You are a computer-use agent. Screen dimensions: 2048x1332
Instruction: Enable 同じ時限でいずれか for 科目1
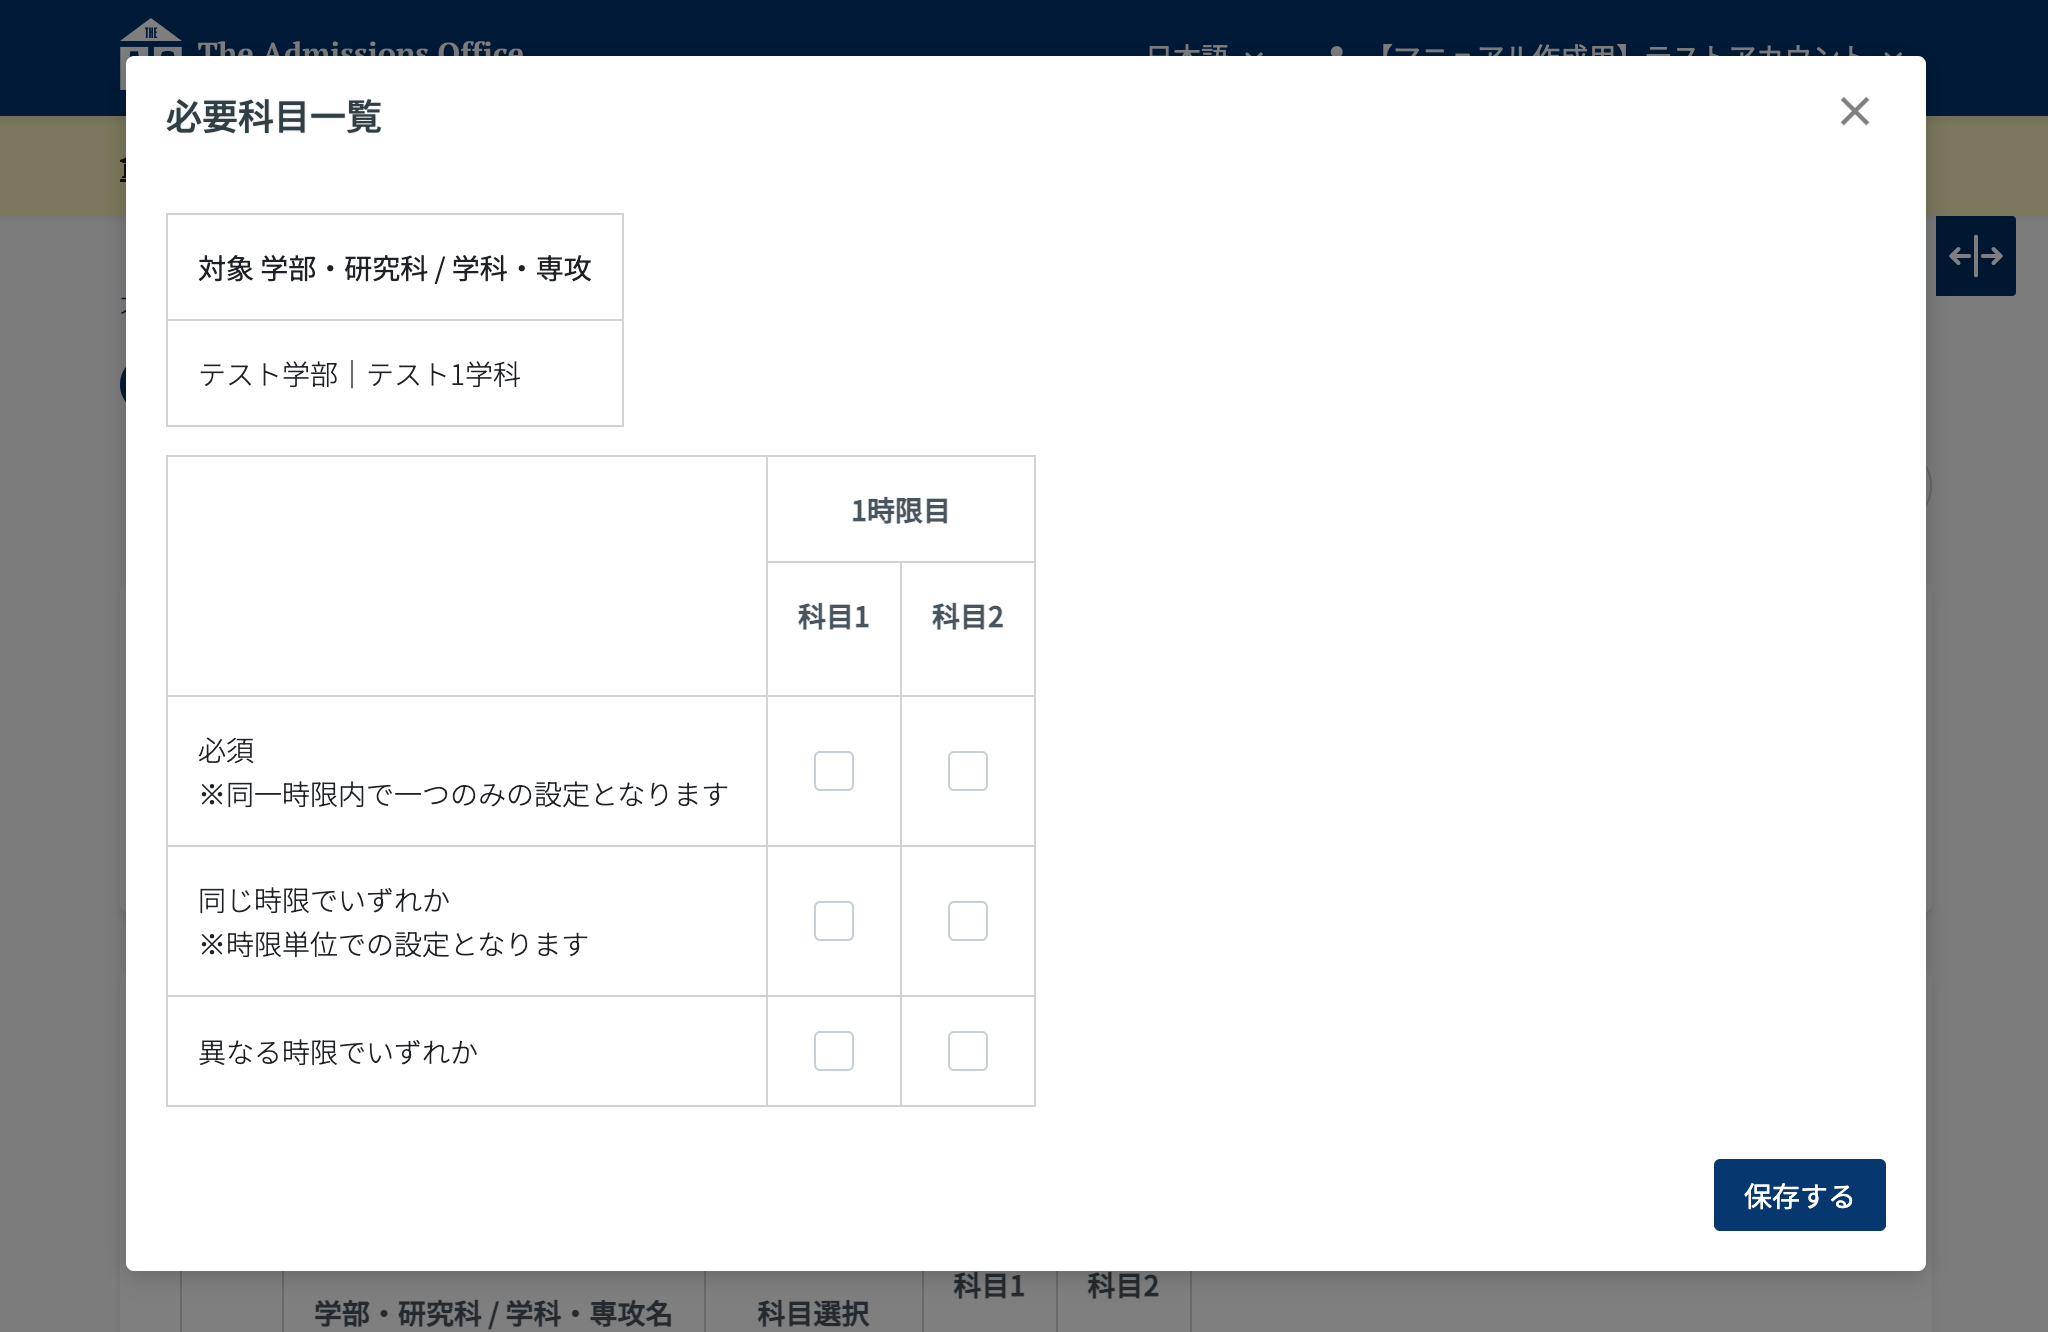coord(833,921)
